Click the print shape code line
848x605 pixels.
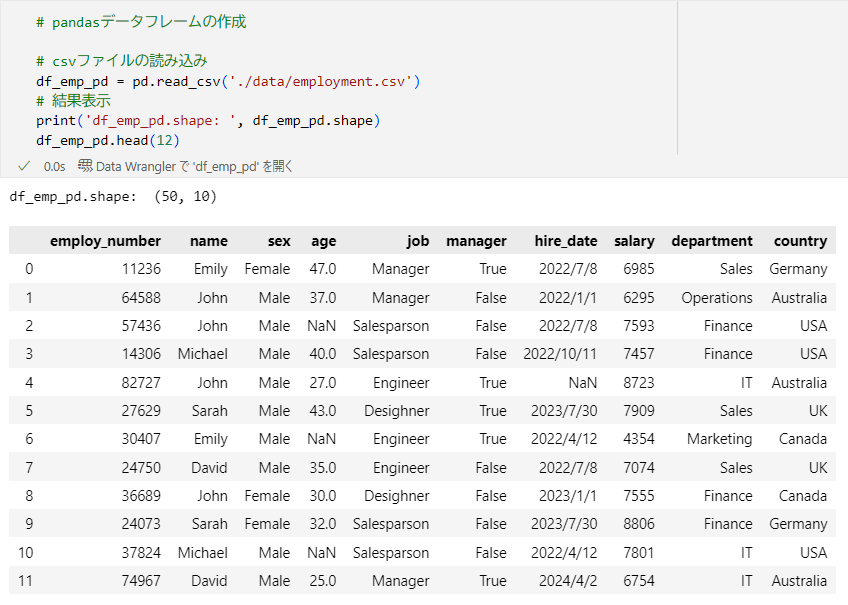208,121
